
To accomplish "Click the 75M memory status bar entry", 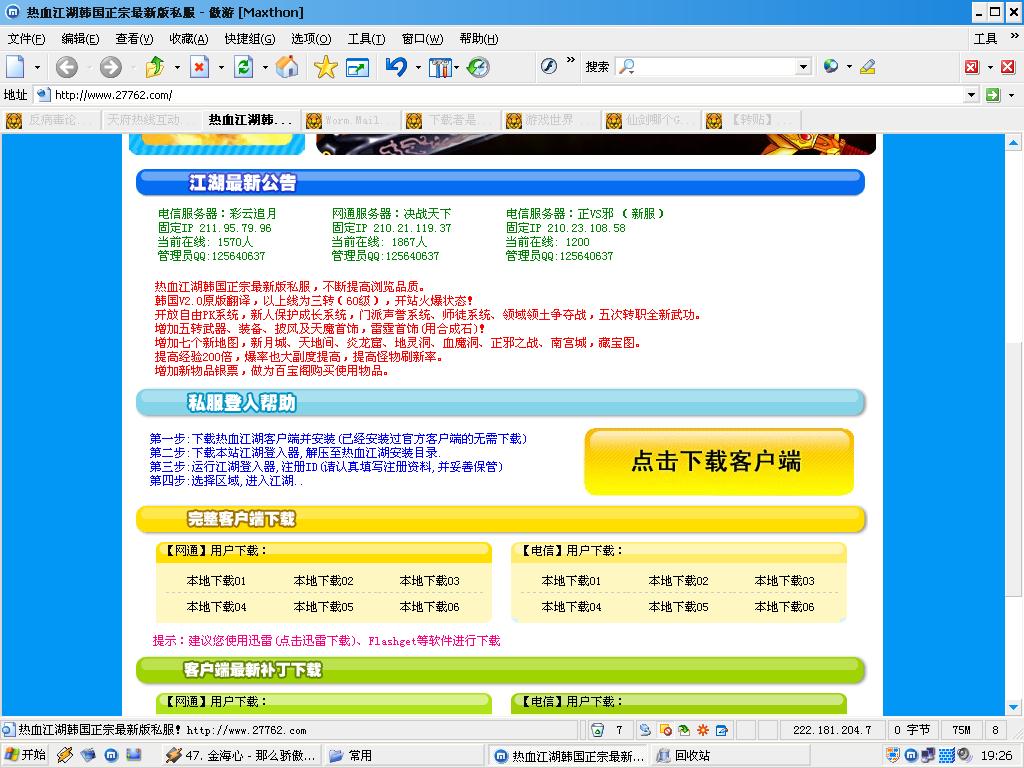I will (x=961, y=730).
